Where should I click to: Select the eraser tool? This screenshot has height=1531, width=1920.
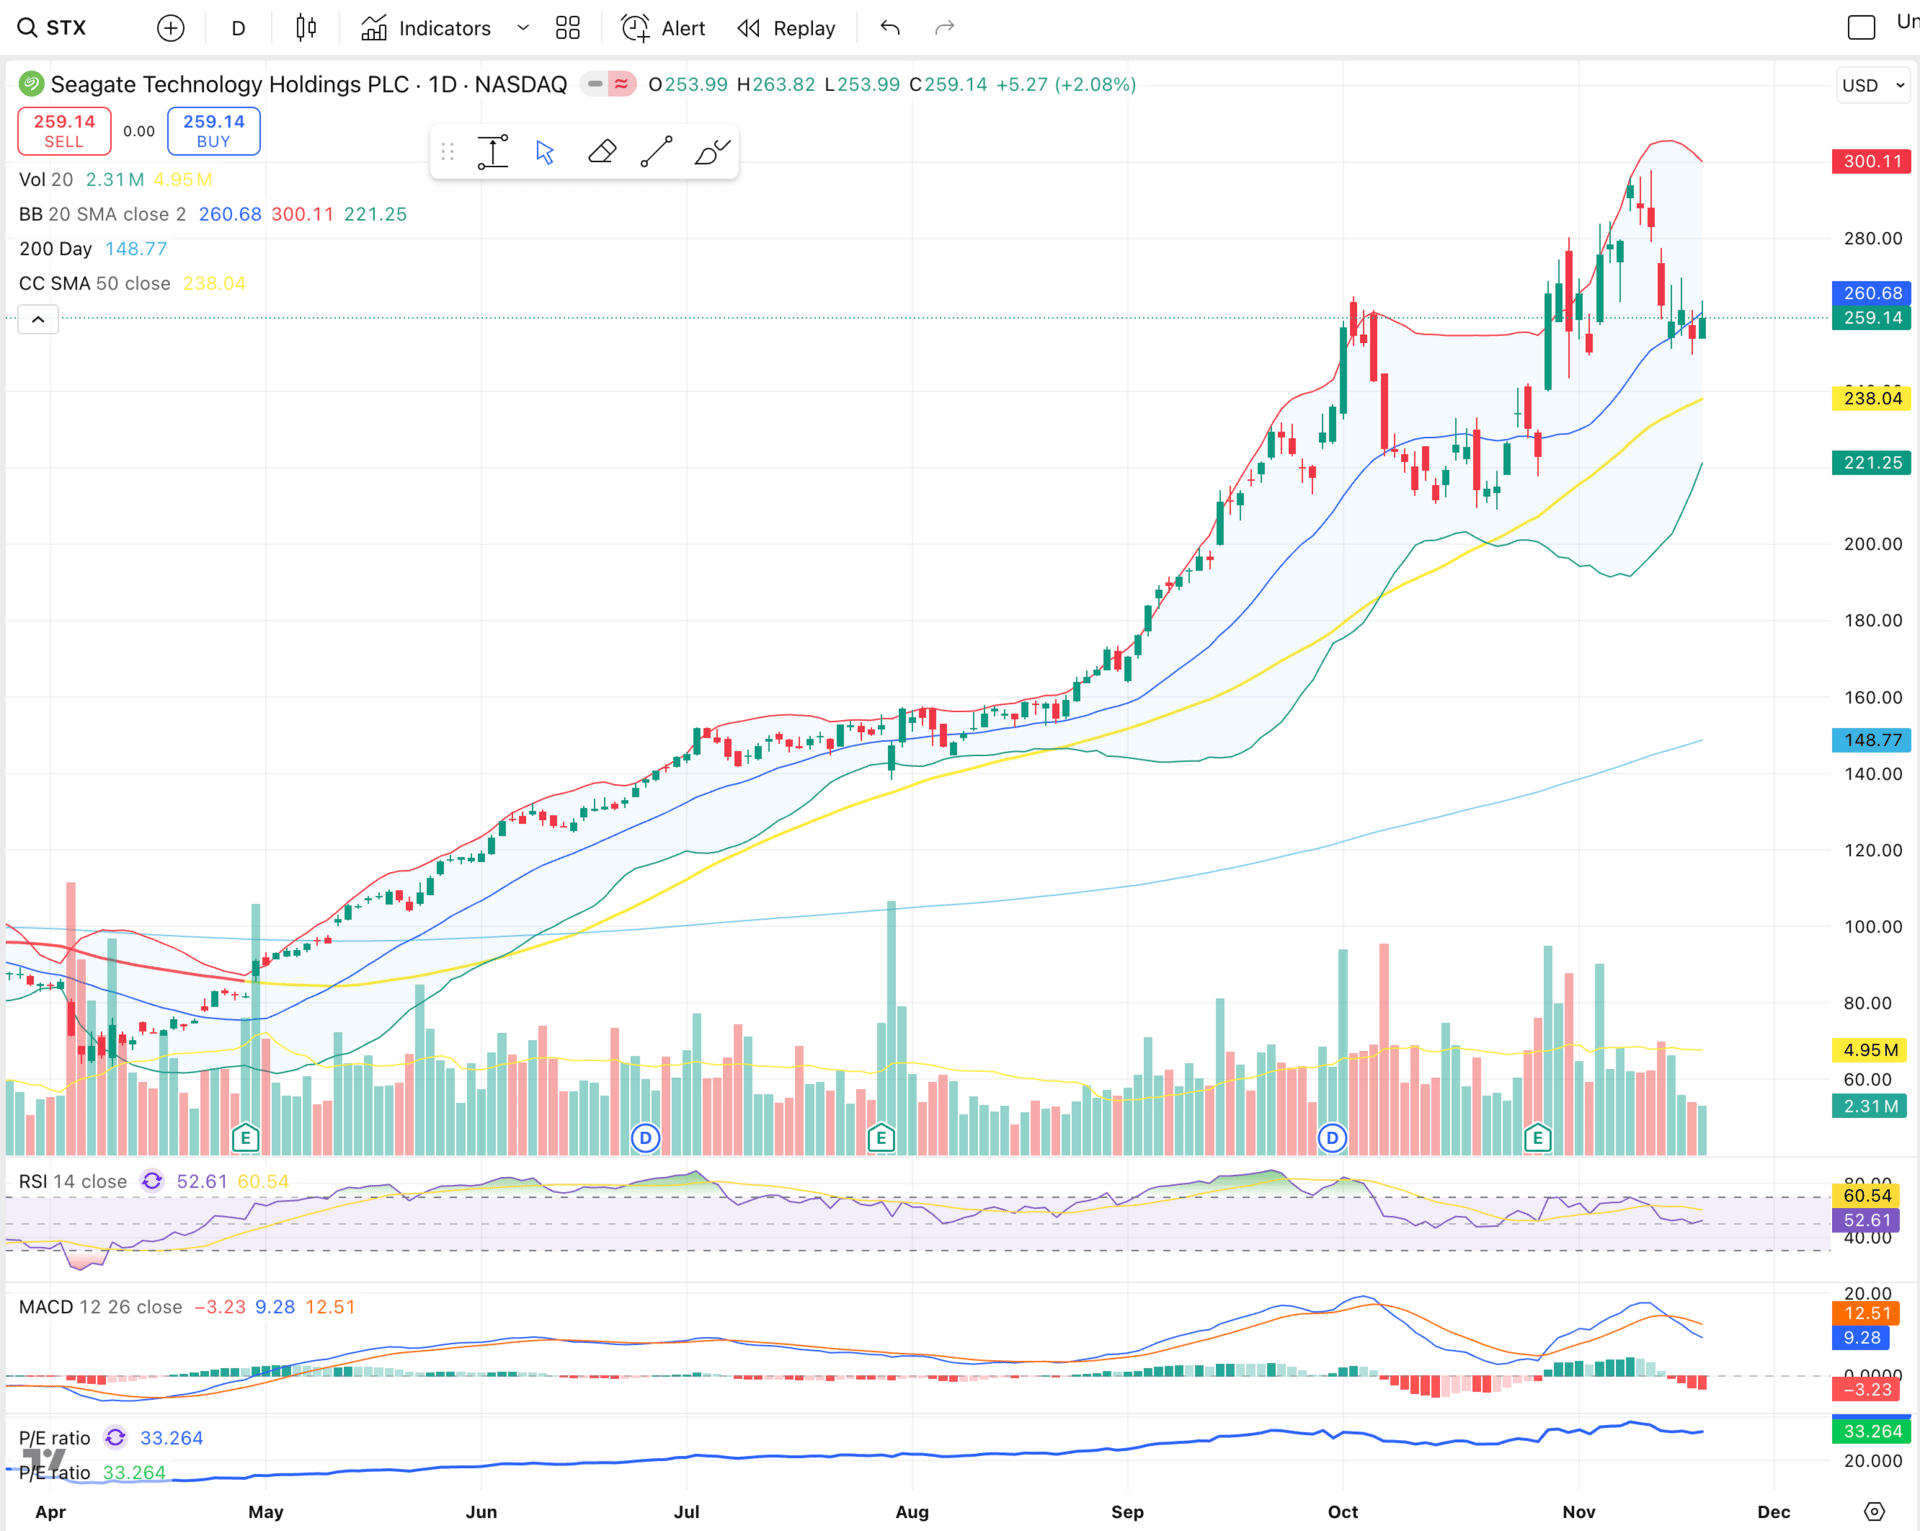point(601,152)
